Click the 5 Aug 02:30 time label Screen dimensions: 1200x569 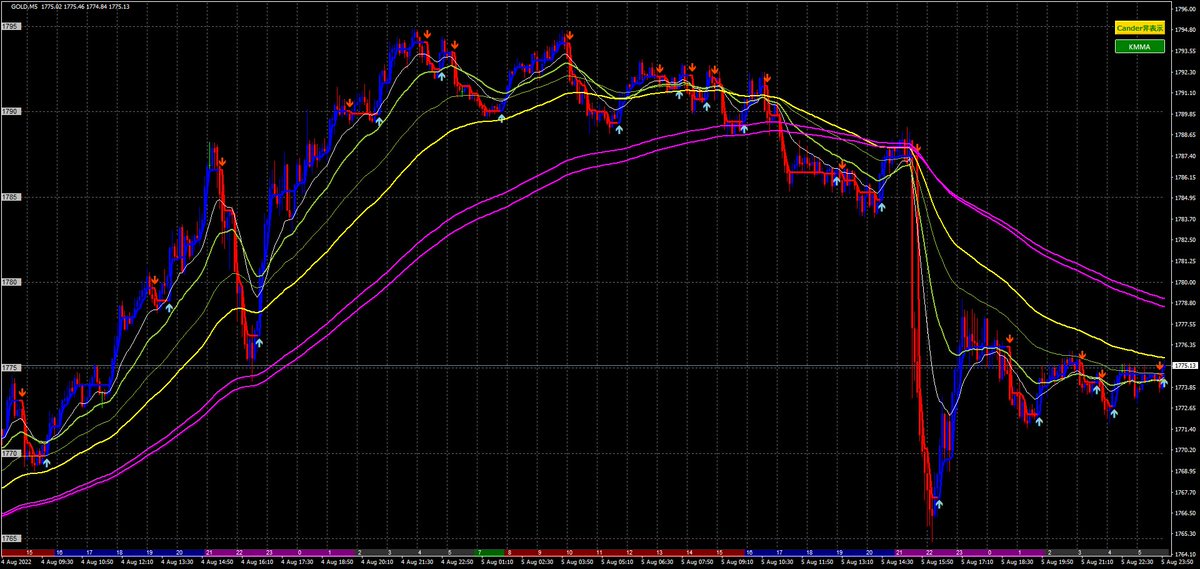pos(538,564)
